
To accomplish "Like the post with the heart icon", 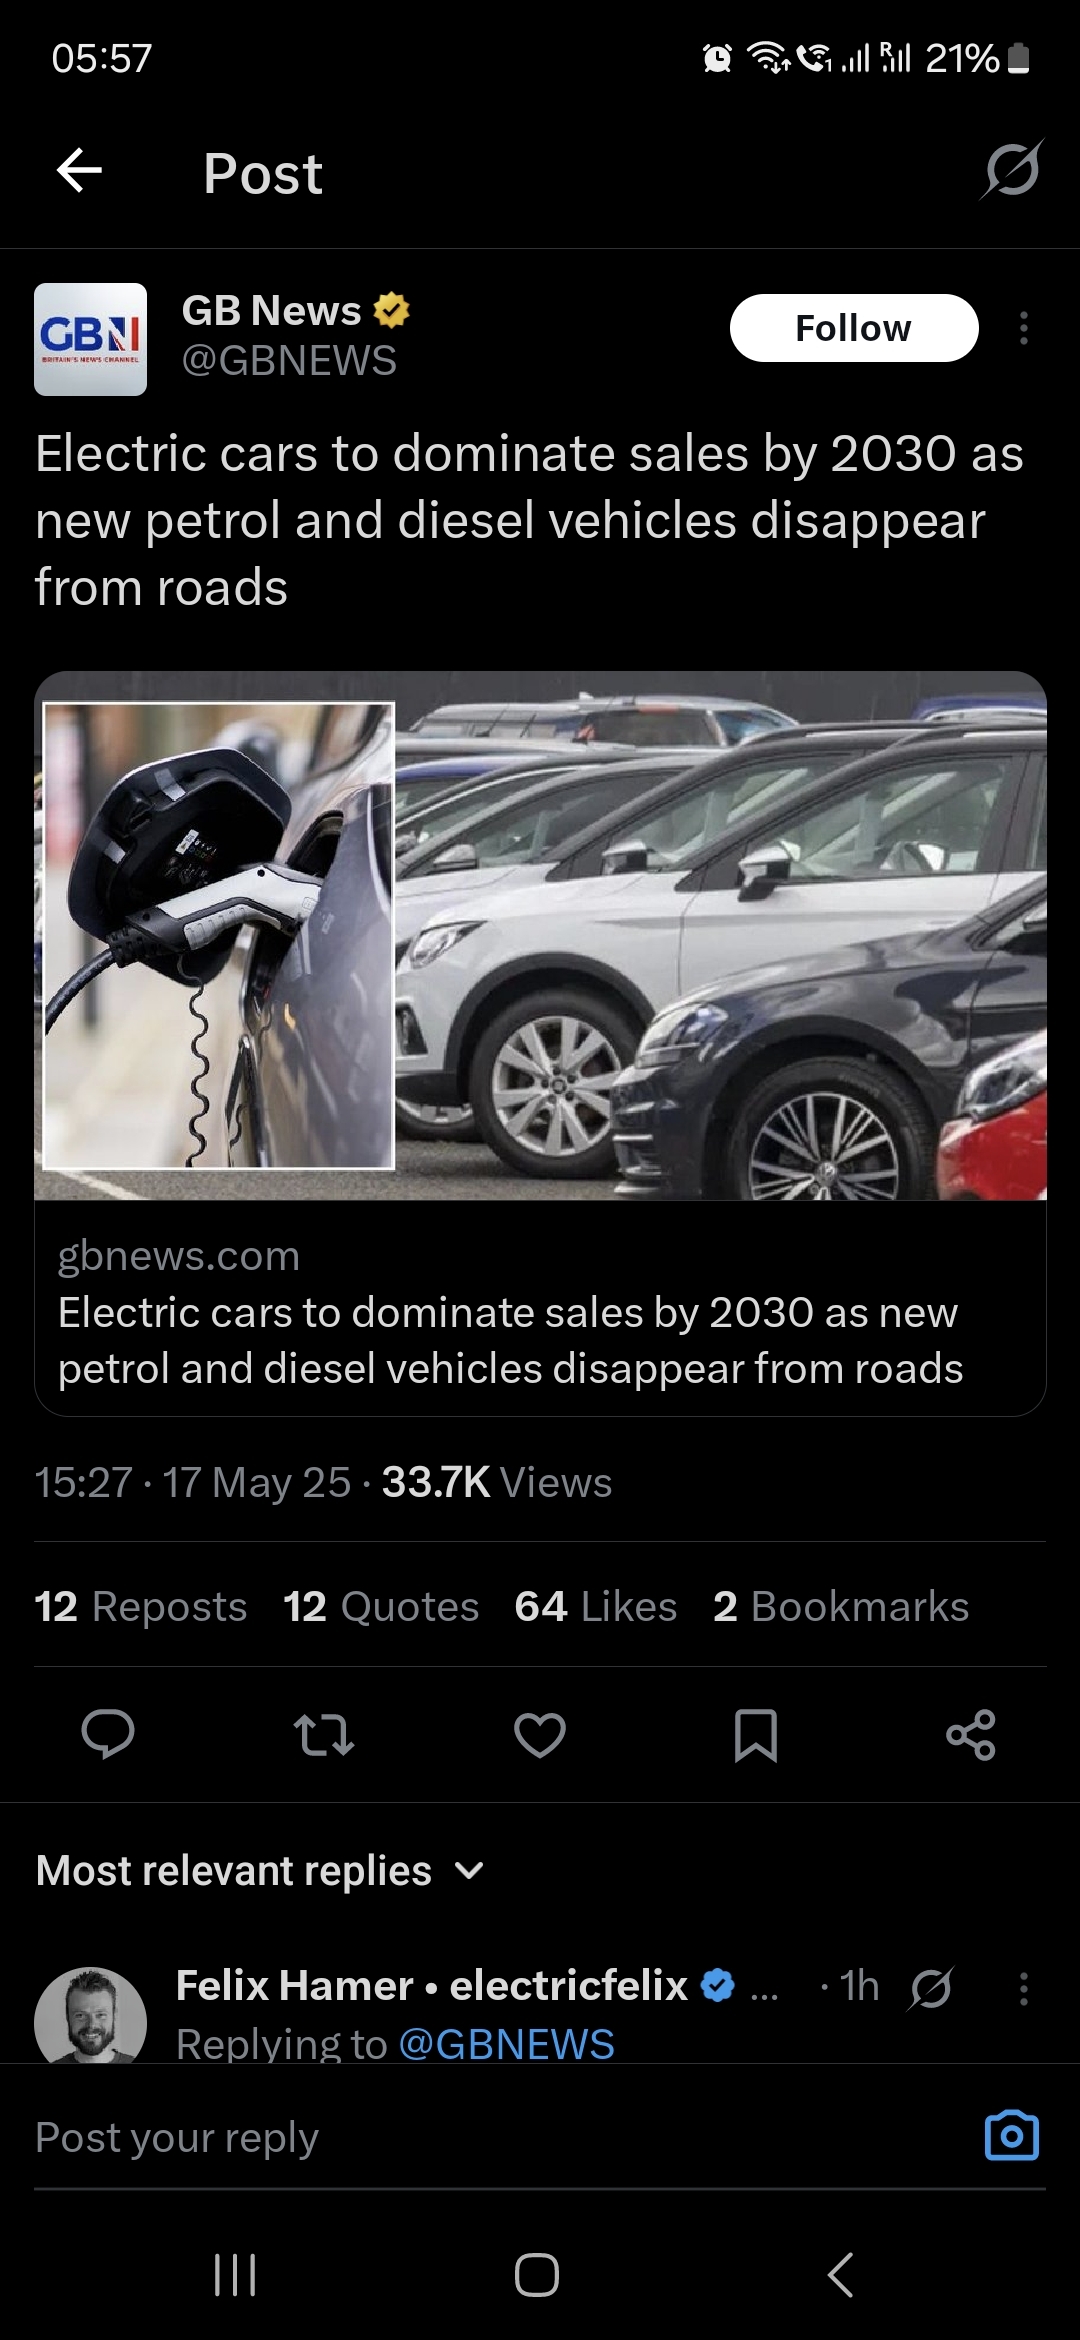I will point(540,1735).
